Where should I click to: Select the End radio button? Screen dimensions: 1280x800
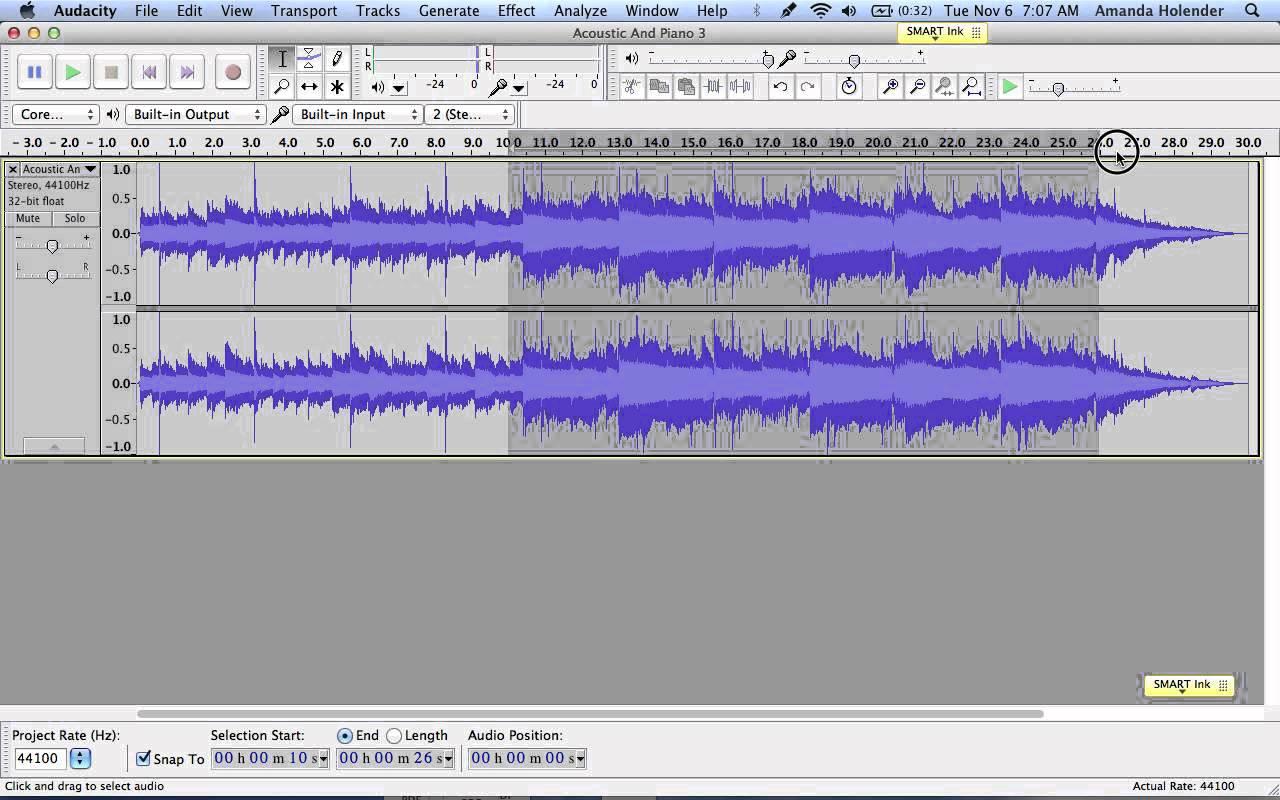345,736
